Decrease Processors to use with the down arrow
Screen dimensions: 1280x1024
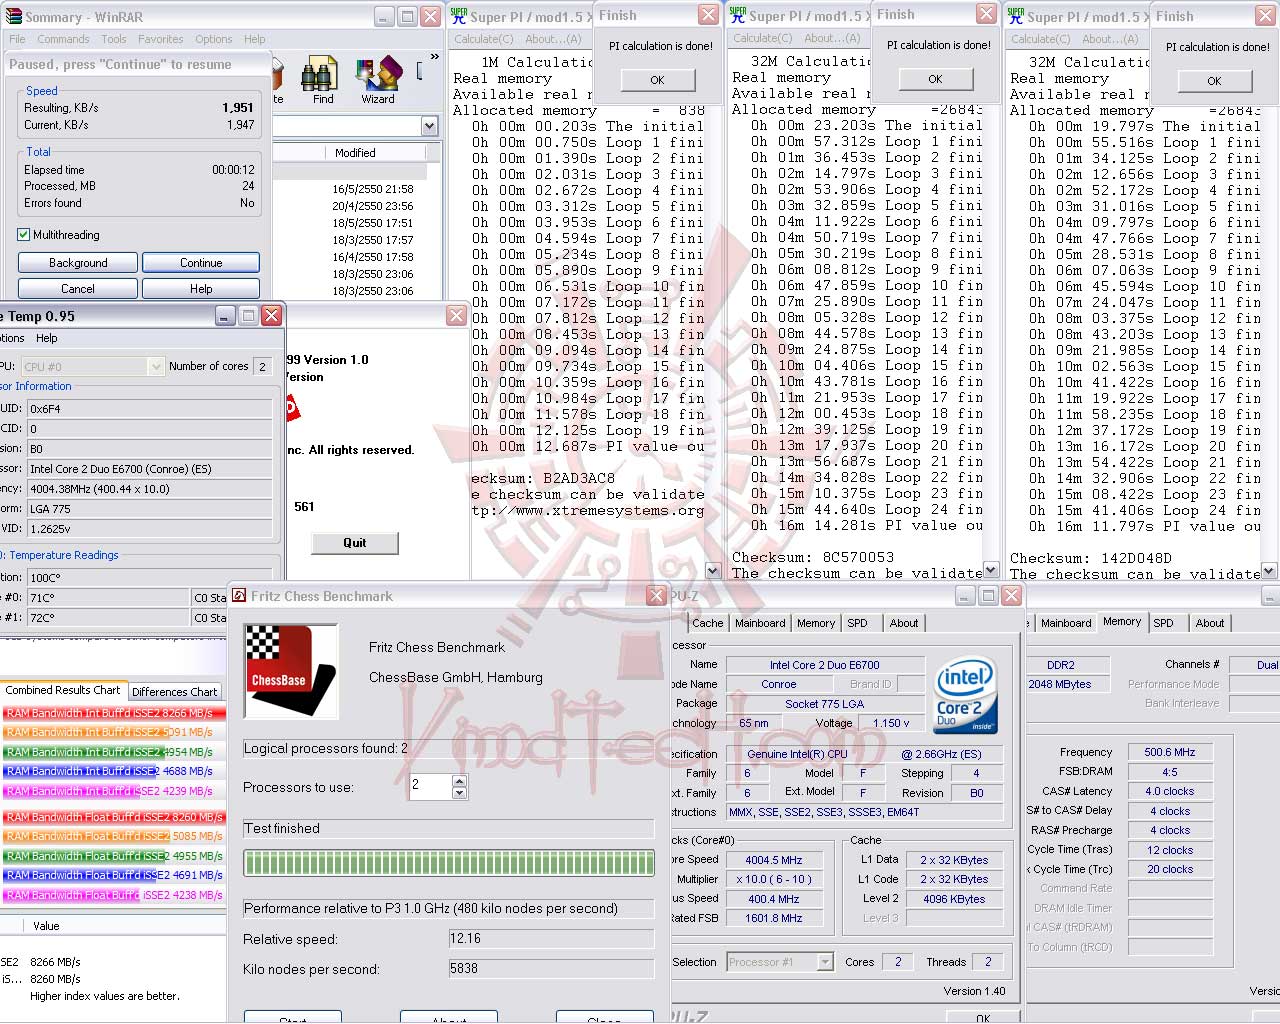click(x=459, y=792)
